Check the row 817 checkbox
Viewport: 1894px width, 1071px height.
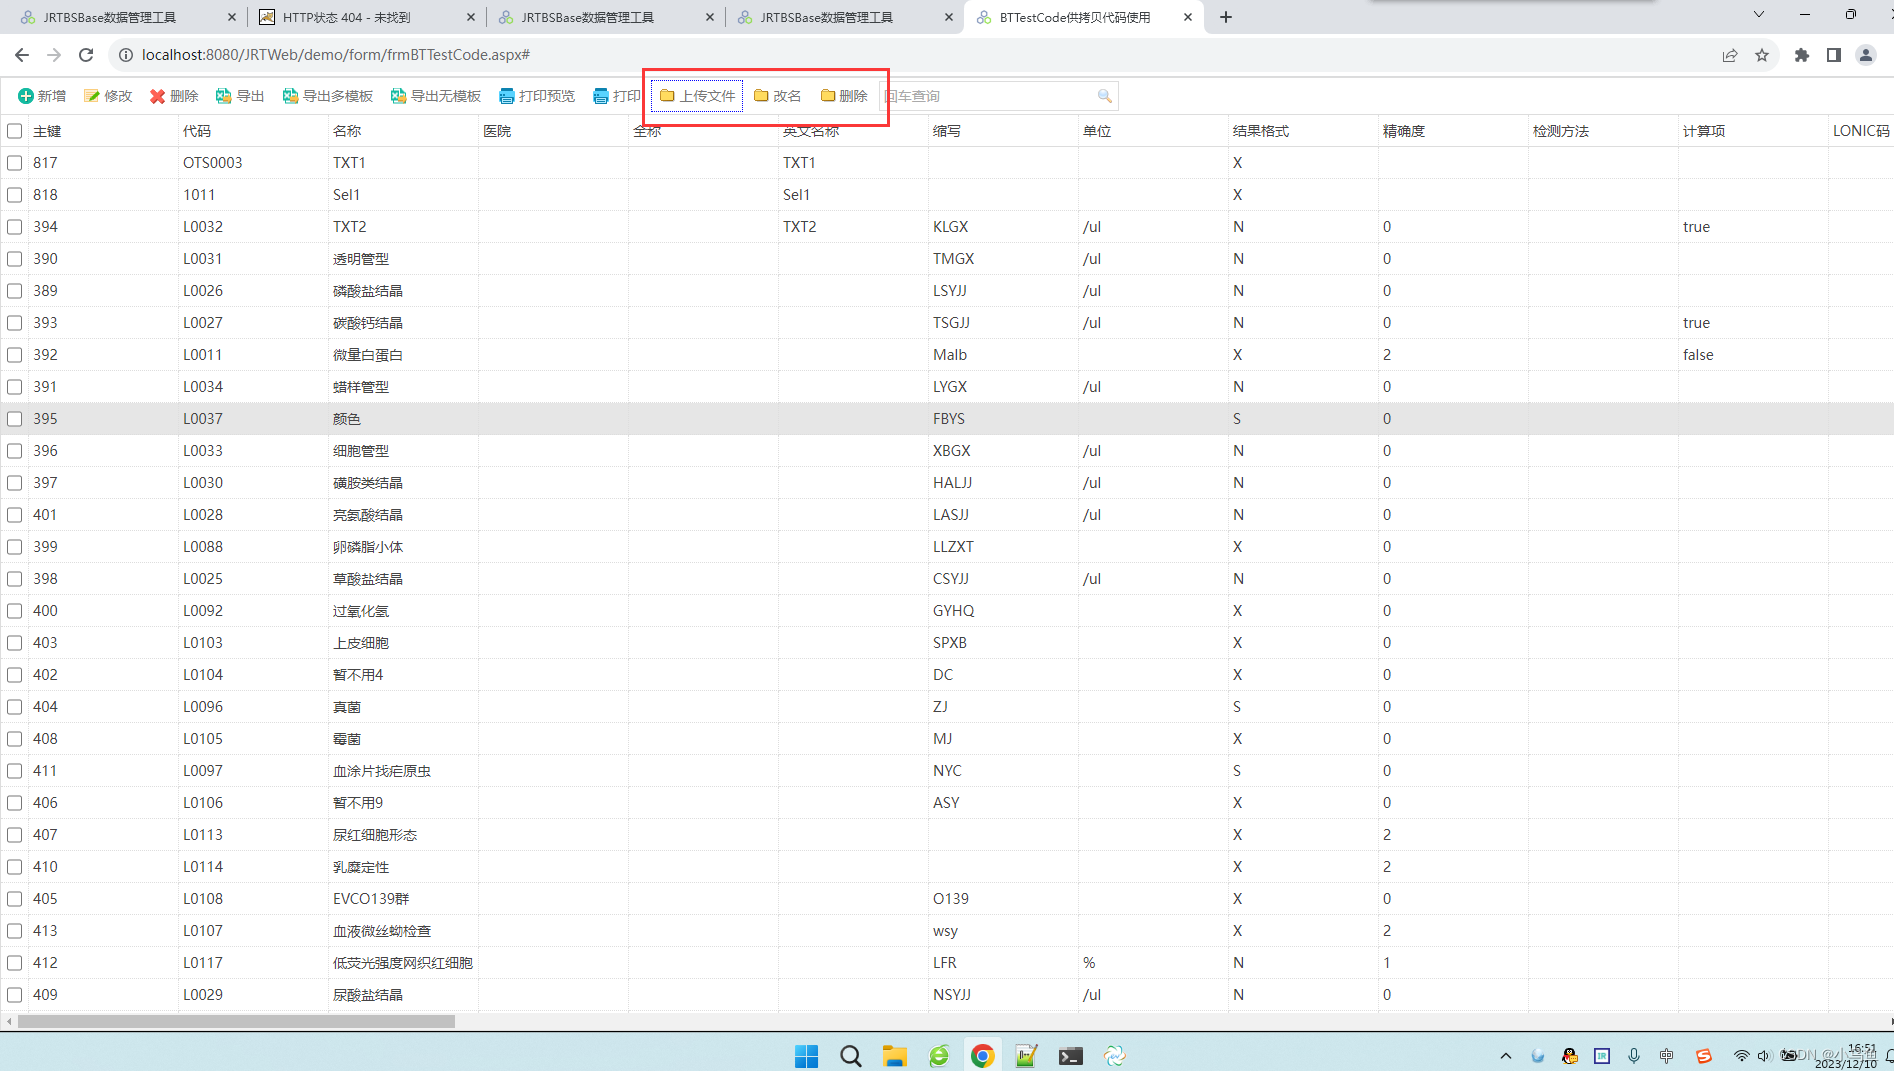click(15, 163)
